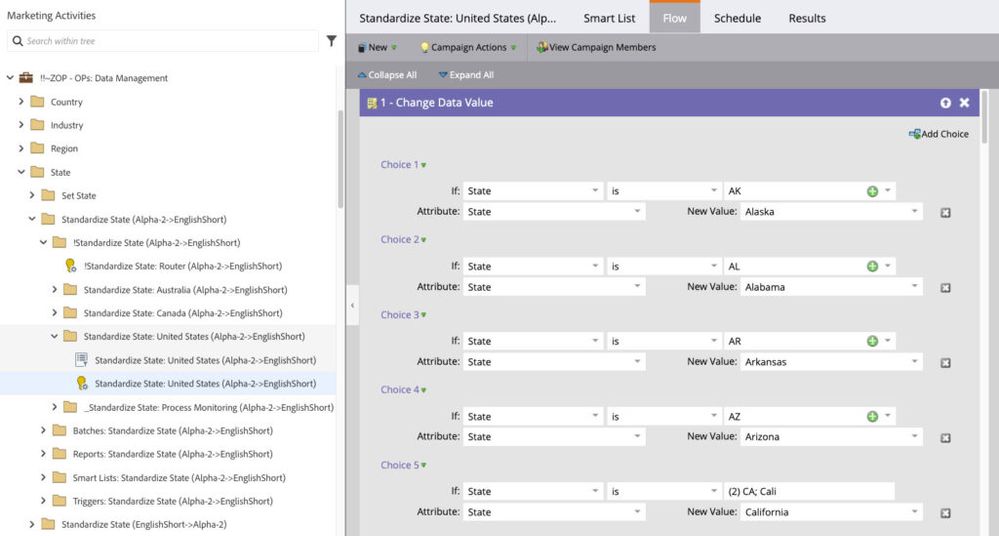This screenshot has height=536, width=999.
Task: Open the Campaign Actions dropdown menu
Action: click(468, 47)
